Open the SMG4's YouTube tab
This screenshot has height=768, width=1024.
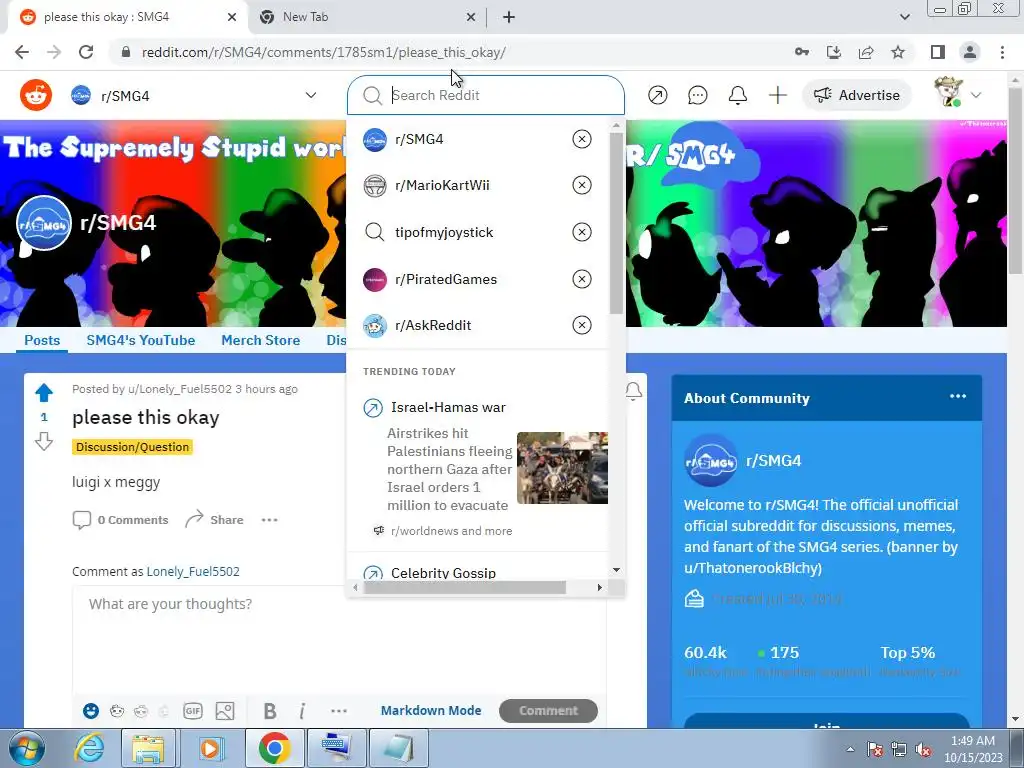click(141, 340)
